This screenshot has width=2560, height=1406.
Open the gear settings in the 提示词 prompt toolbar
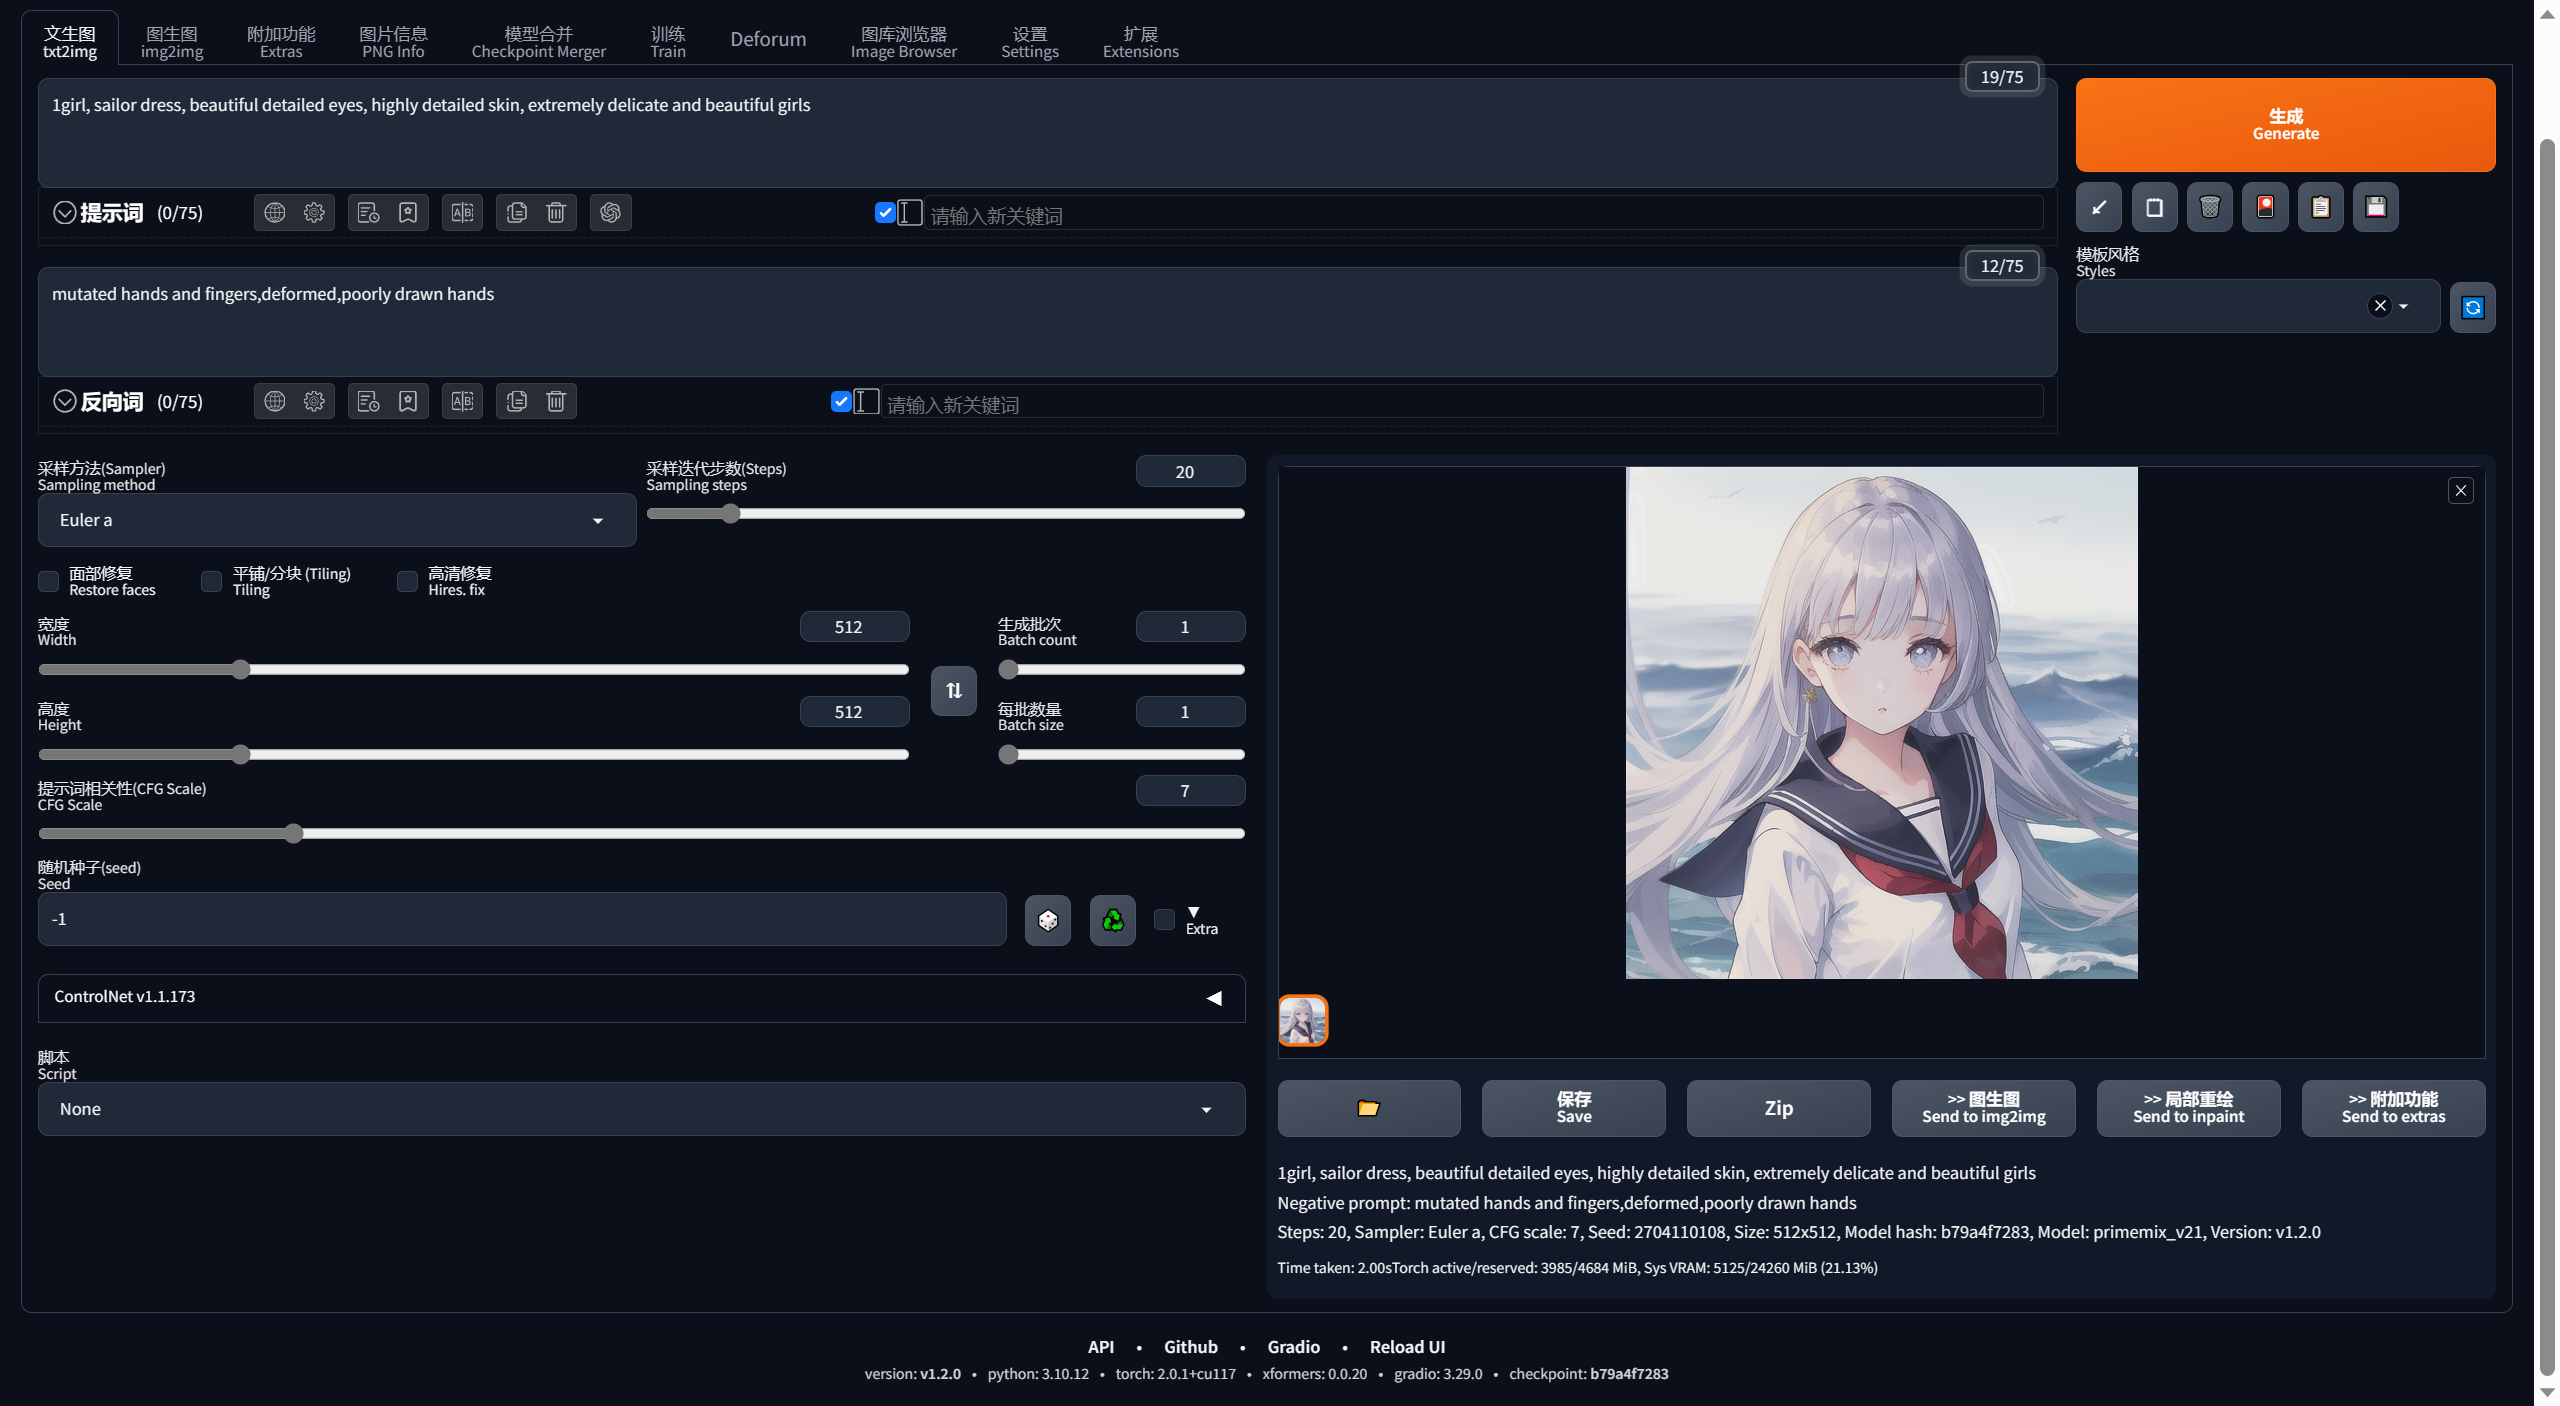314,212
